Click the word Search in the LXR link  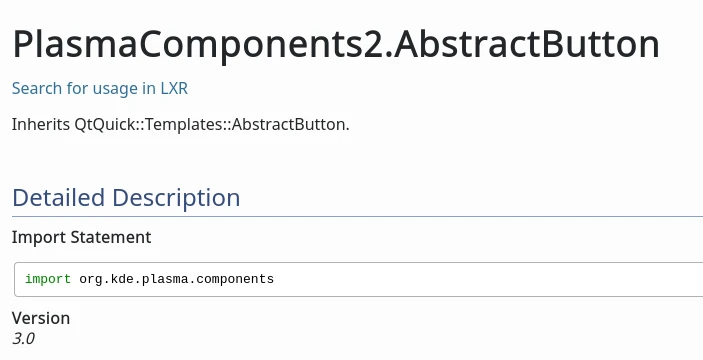pyautogui.click(x=37, y=88)
